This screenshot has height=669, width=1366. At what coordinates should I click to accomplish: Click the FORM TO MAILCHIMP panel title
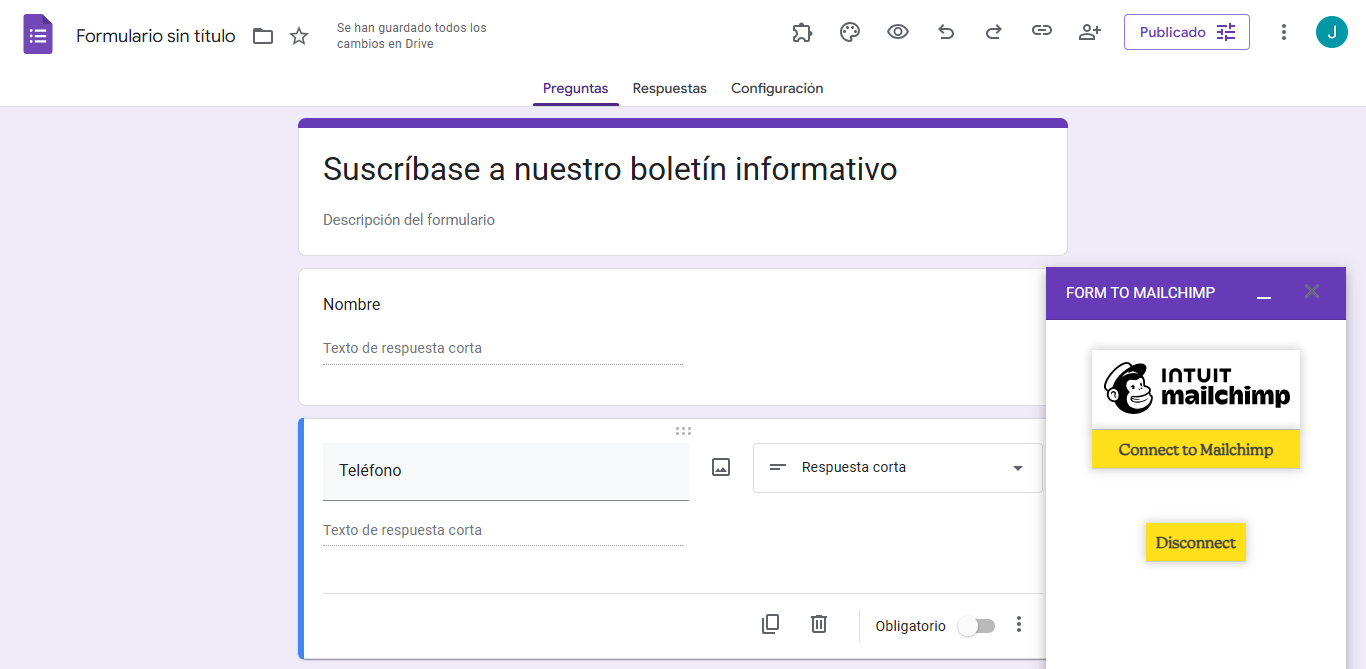coord(1140,293)
